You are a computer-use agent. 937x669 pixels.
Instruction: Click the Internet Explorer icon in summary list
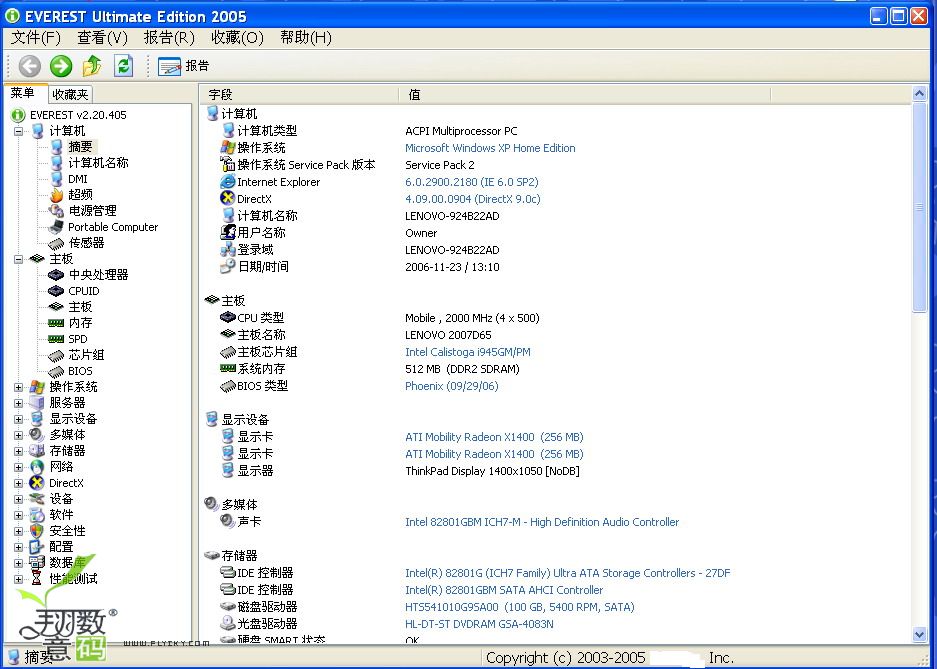click(228, 182)
